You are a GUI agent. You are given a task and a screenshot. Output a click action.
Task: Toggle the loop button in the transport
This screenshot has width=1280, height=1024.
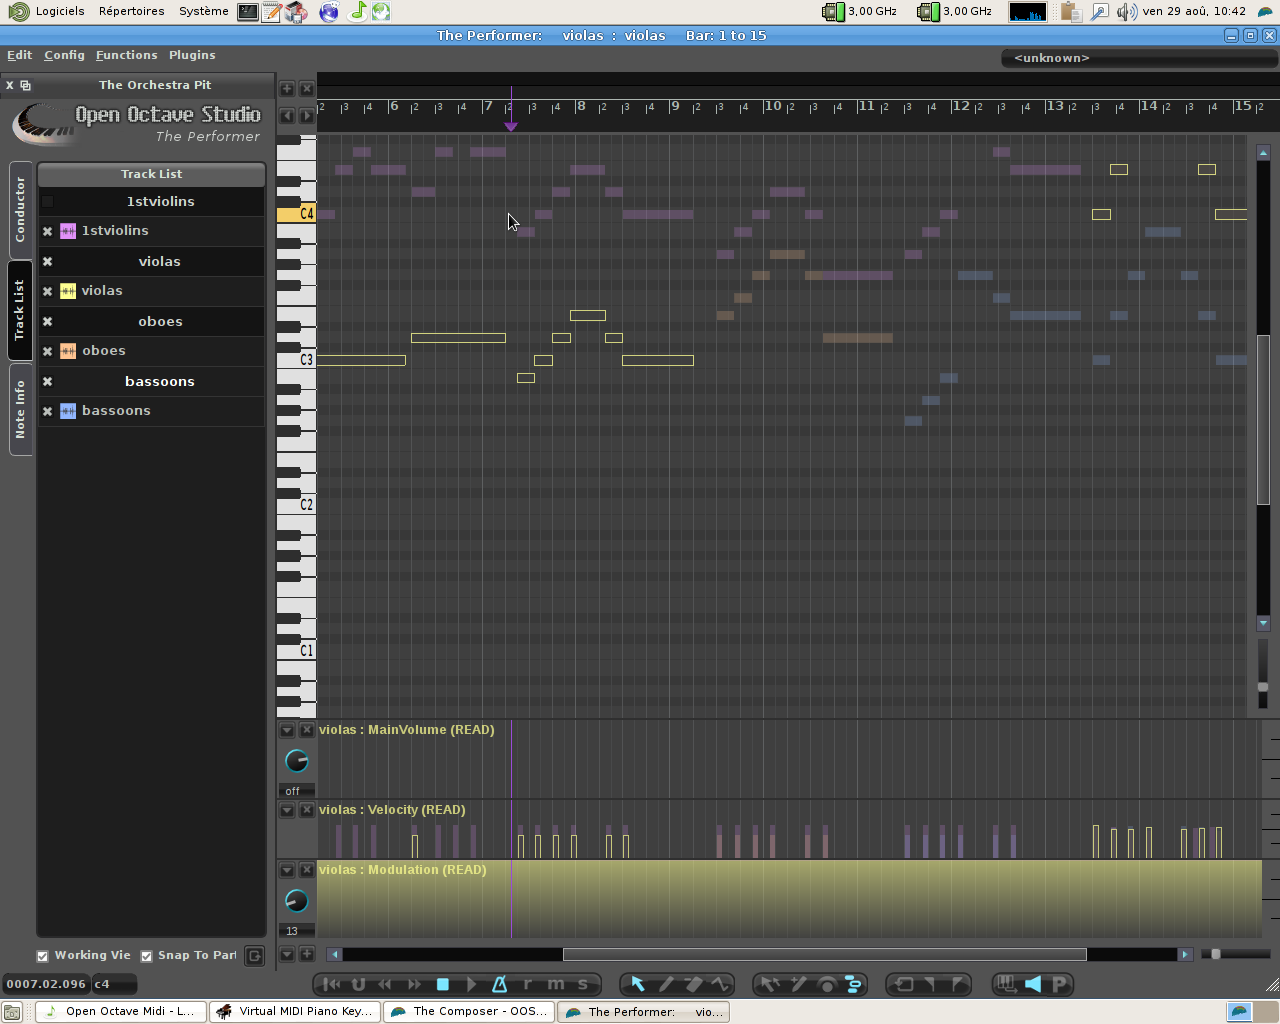(x=359, y=985)
